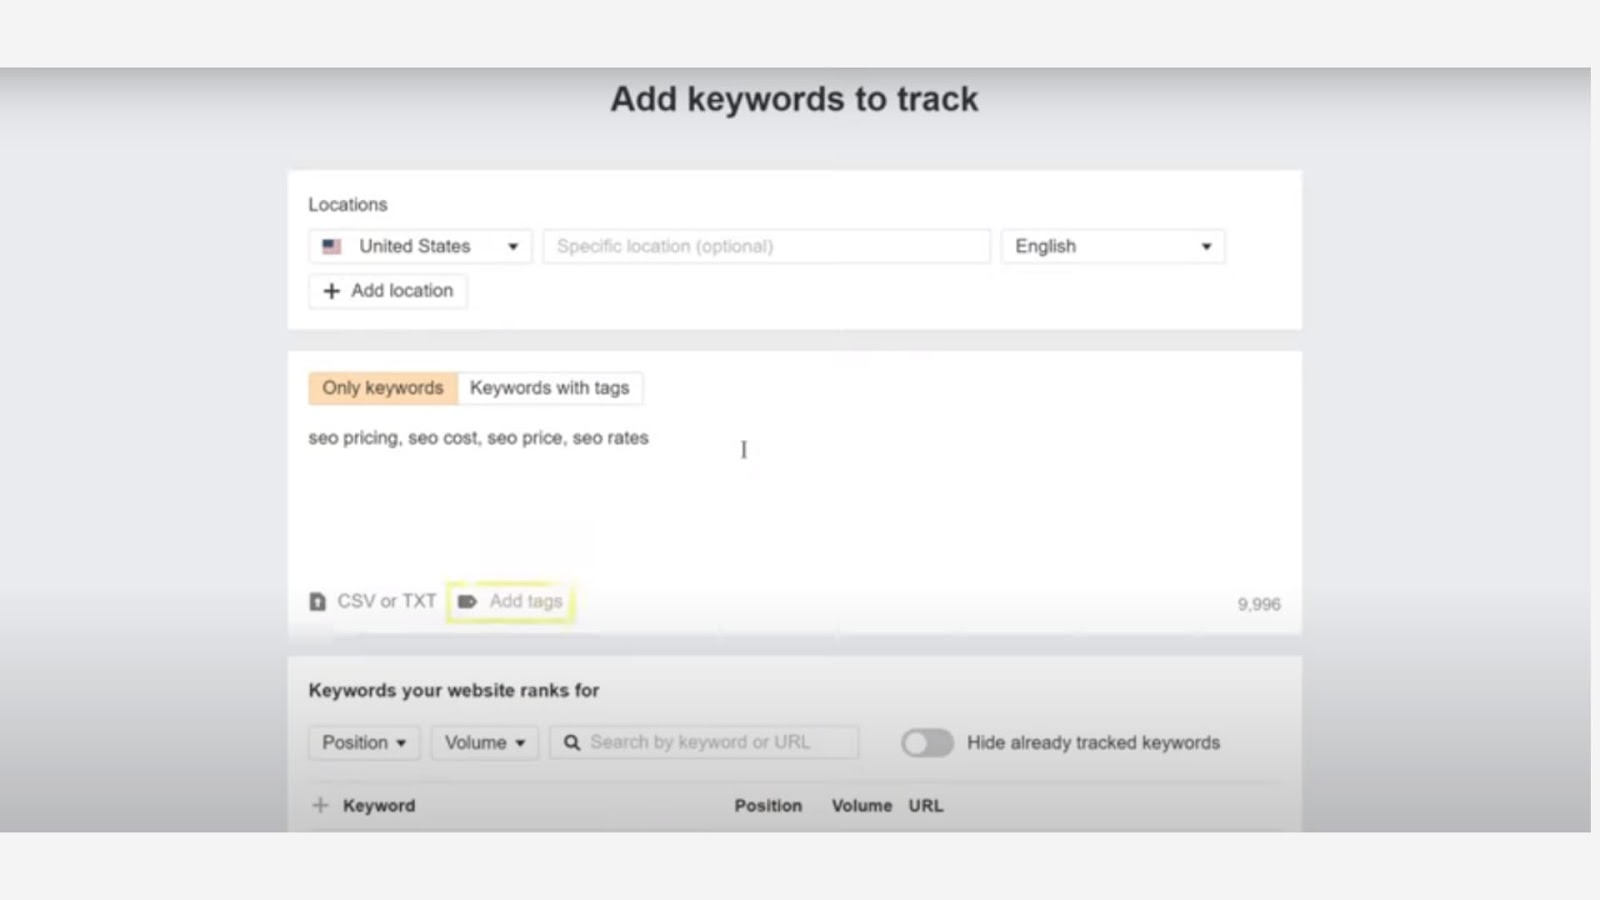This screenshot has width=1600, height=900.
Task: Click the Volume column header
Action: [x=861, y=806]
